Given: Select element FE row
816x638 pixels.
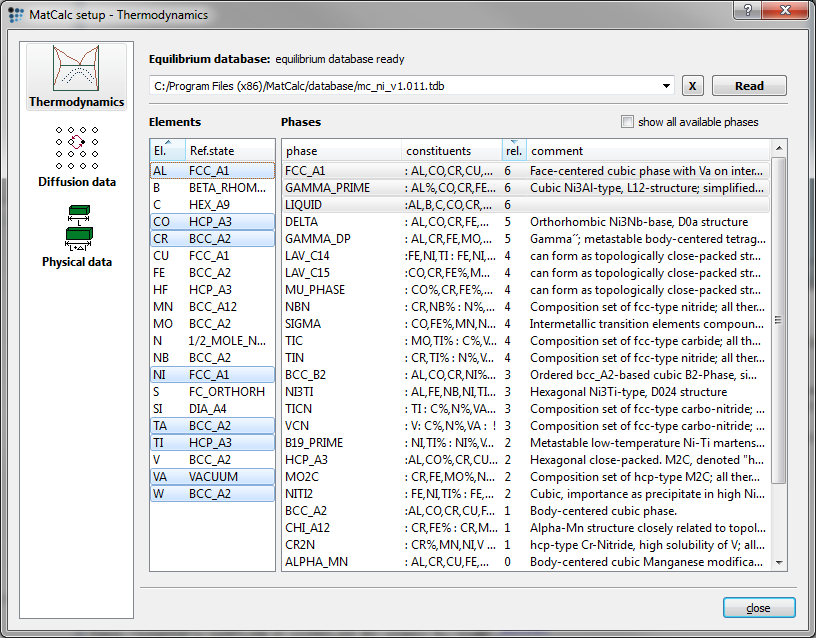Looking at the screenshot, I should [212, 273].
